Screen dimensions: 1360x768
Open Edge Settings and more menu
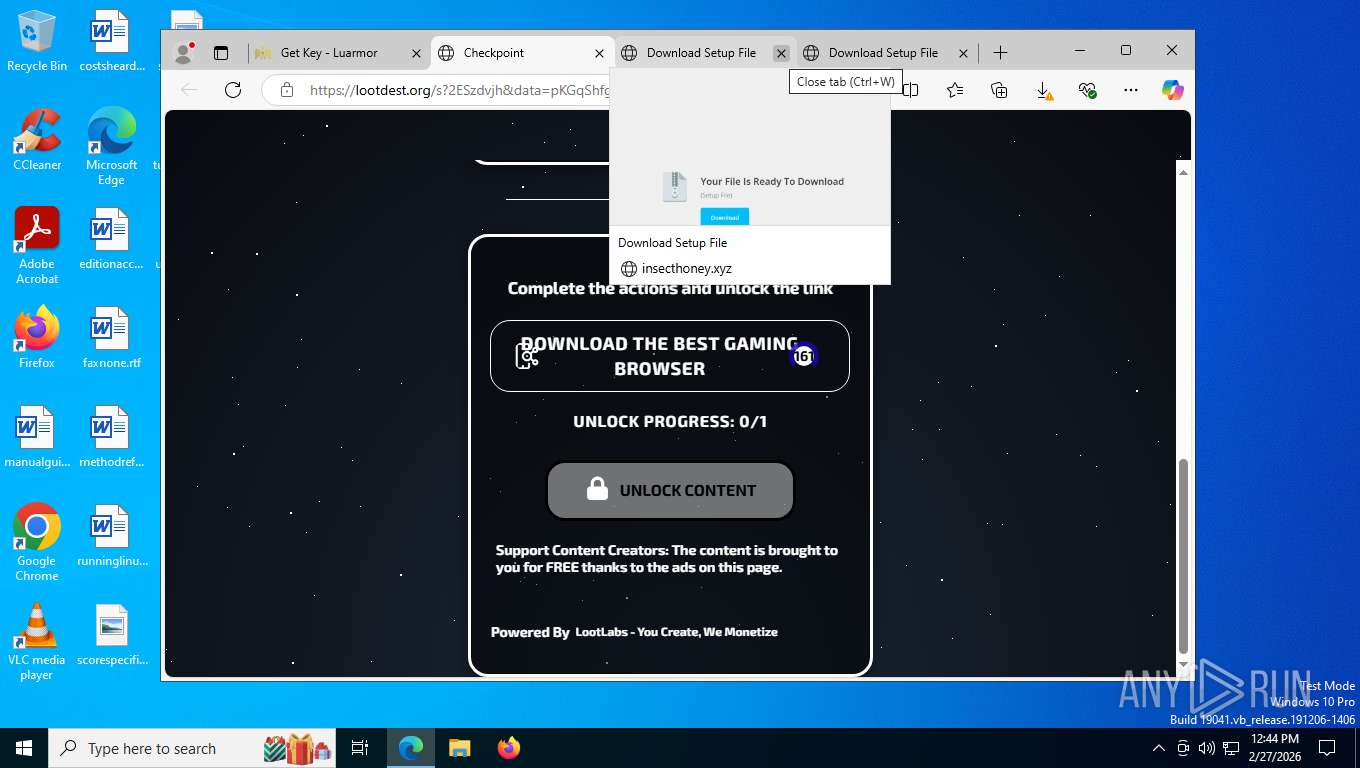[1131, 90]
